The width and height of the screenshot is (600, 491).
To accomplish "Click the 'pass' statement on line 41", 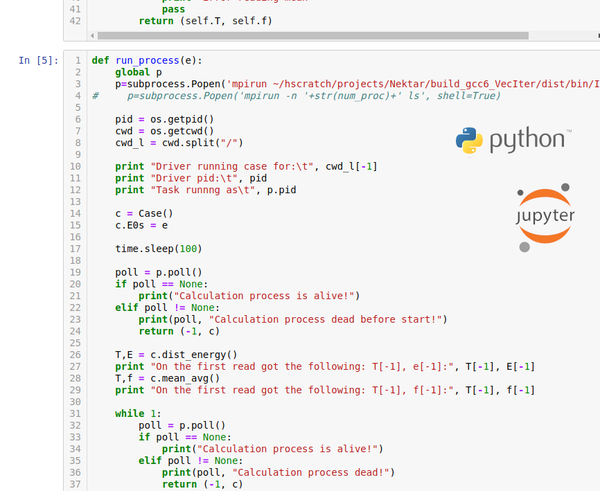I will click(173, 10).
